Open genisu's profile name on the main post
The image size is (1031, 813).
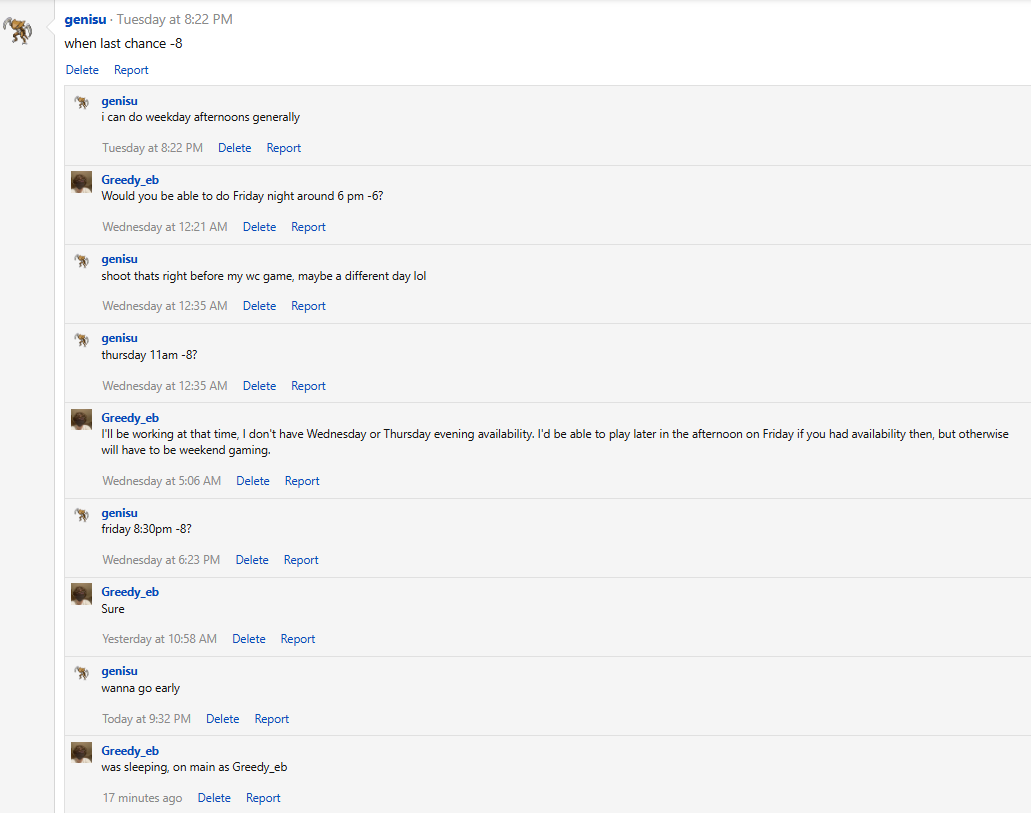85,19
